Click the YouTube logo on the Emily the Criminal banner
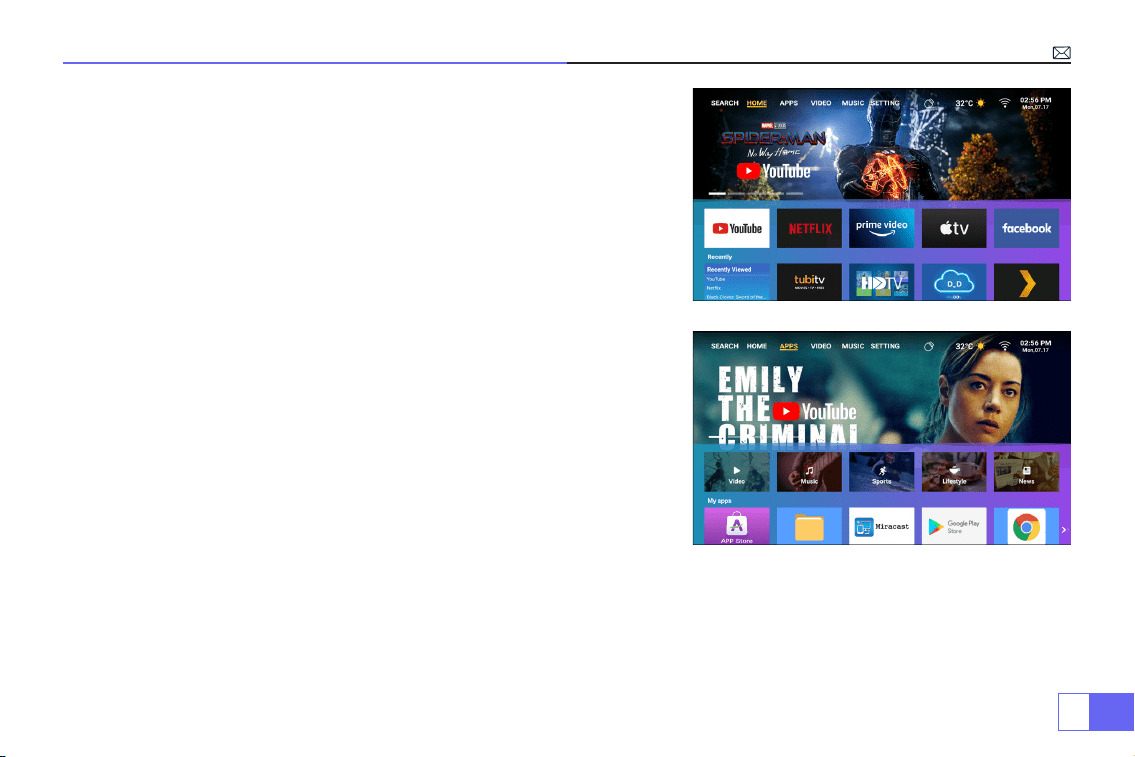Viewport: 1135px width, 757px height. tap(814, 412)
